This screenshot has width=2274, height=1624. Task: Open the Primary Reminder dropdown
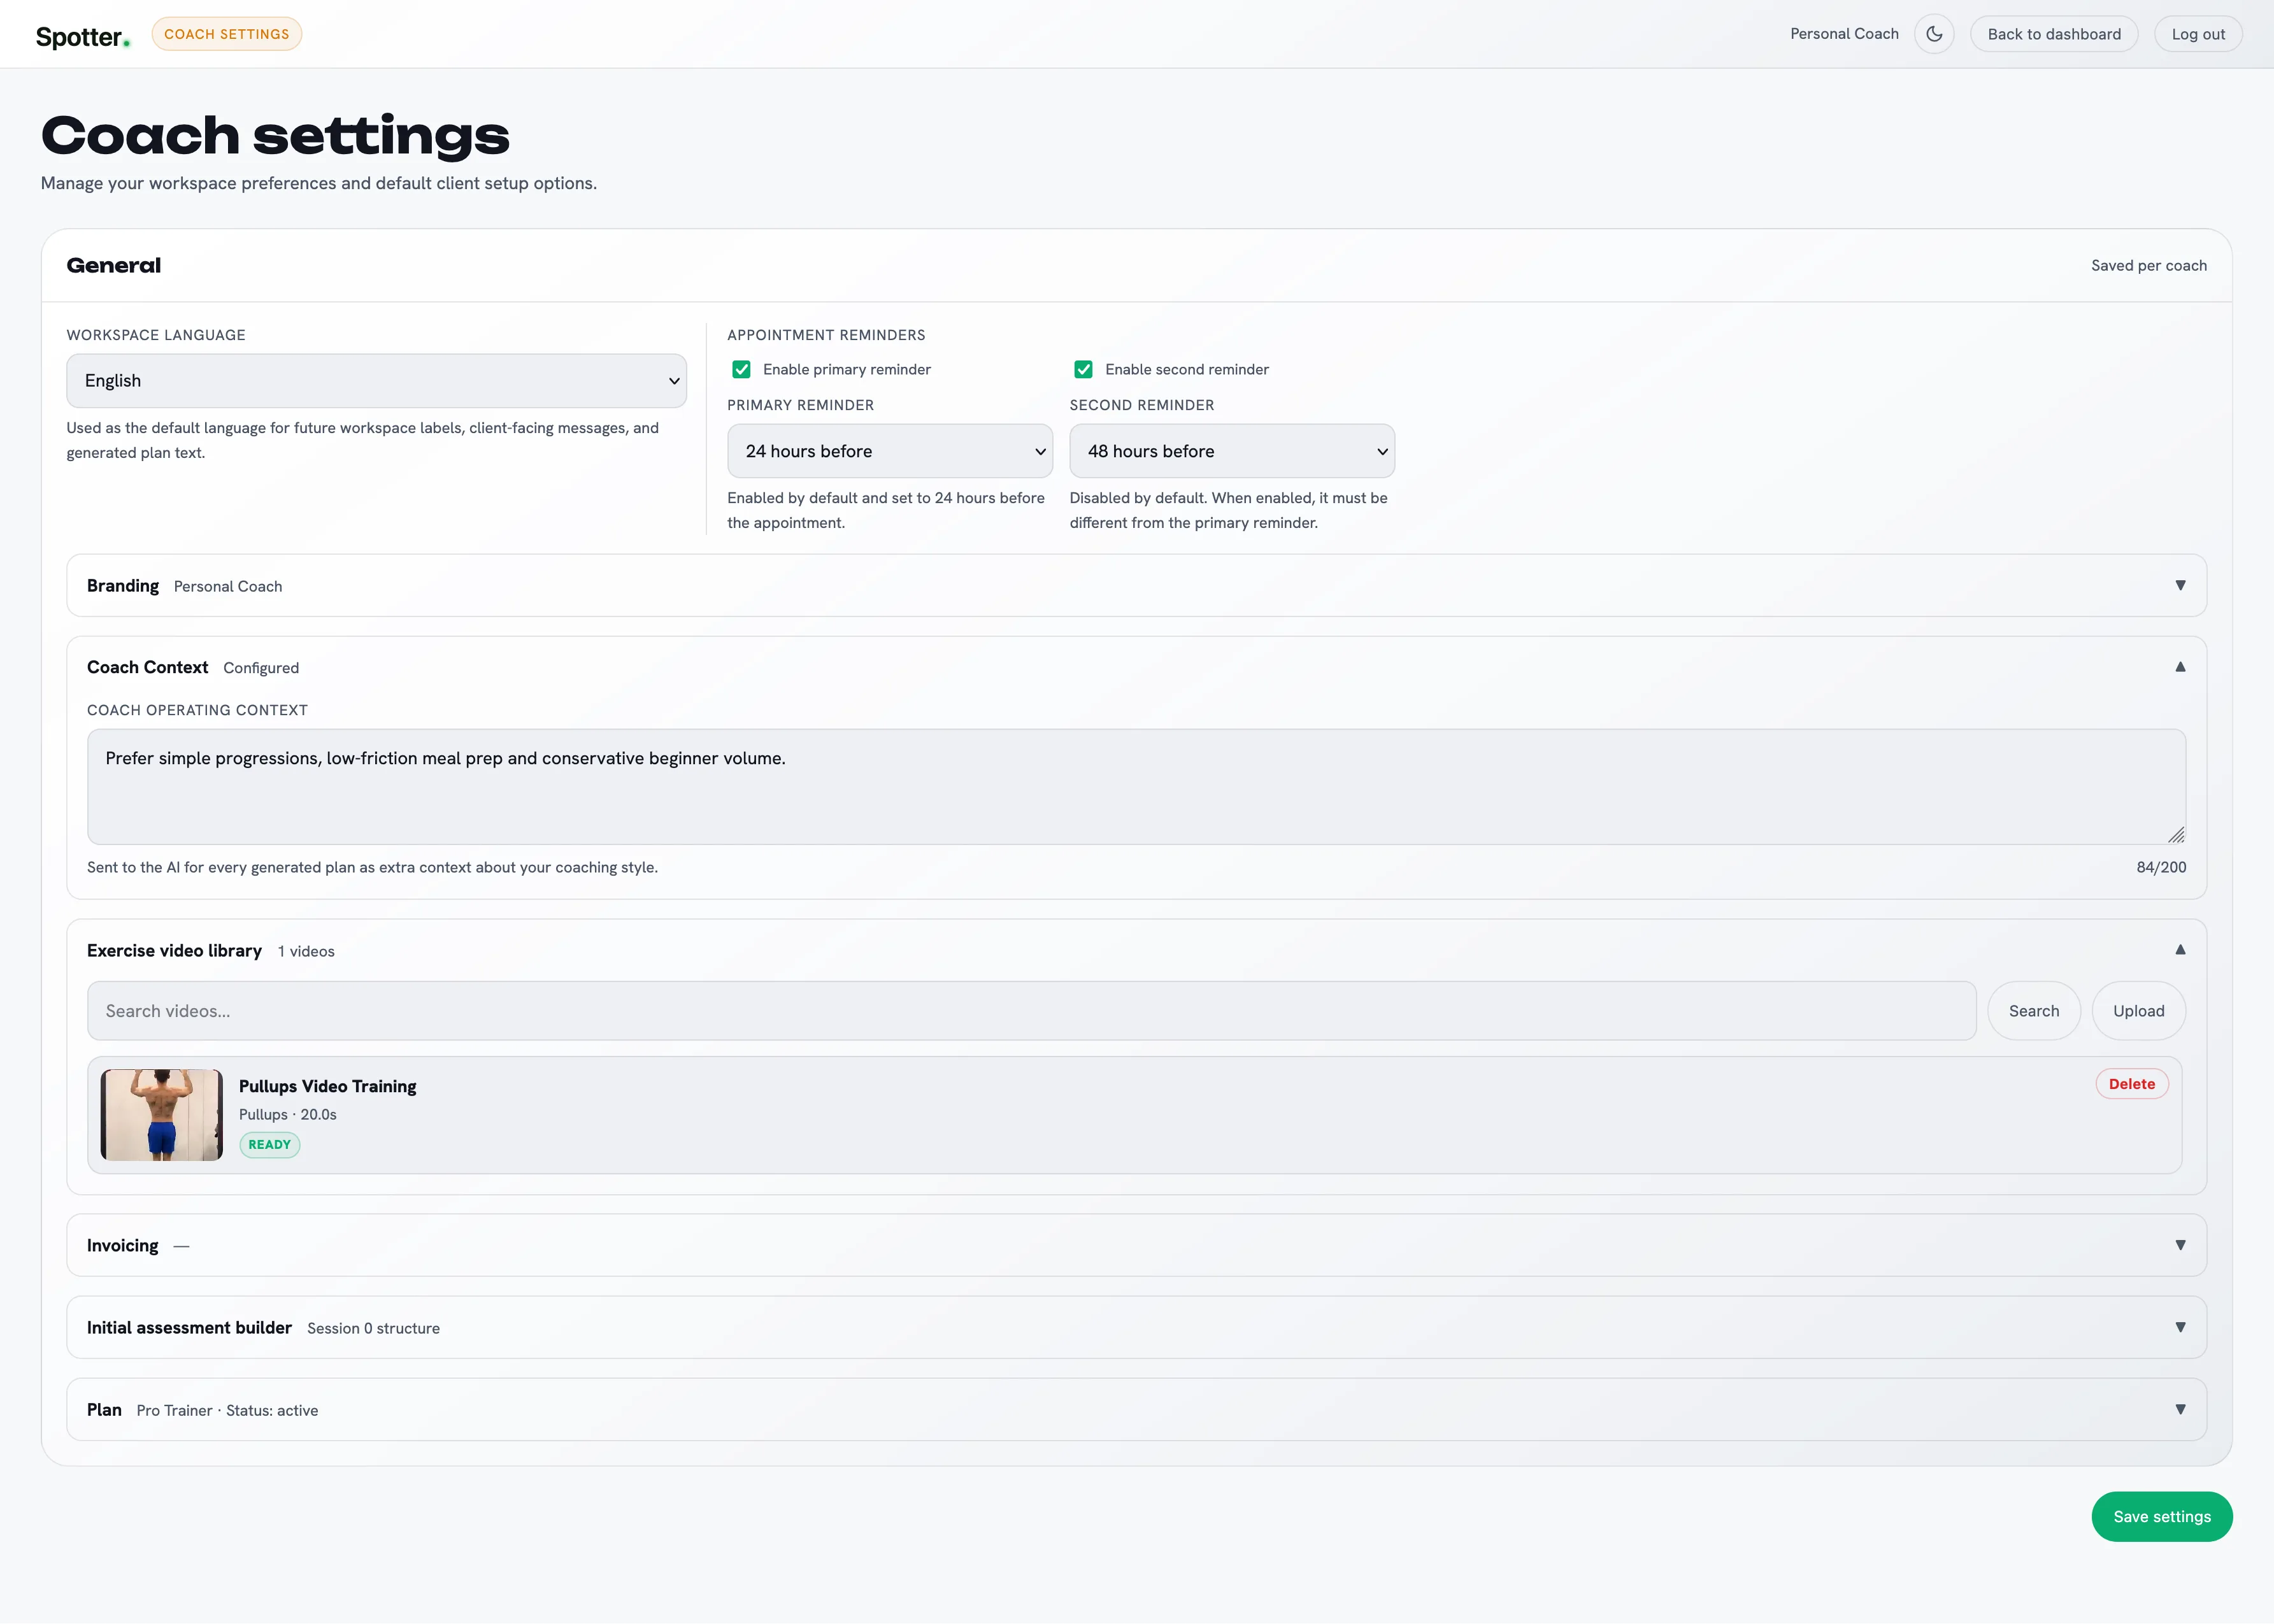point(889,451)
